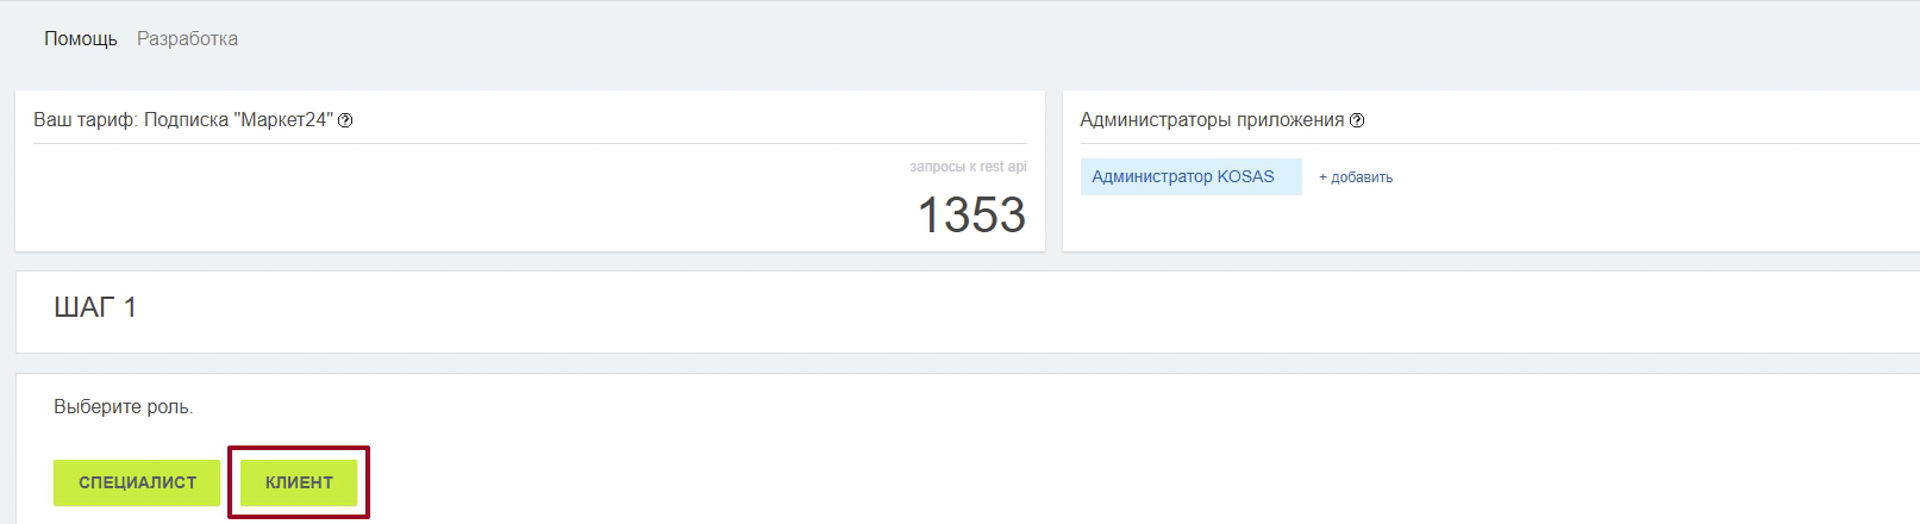
Task: Click the Администраторы приложения heading text
Action: click(1212, 120)
